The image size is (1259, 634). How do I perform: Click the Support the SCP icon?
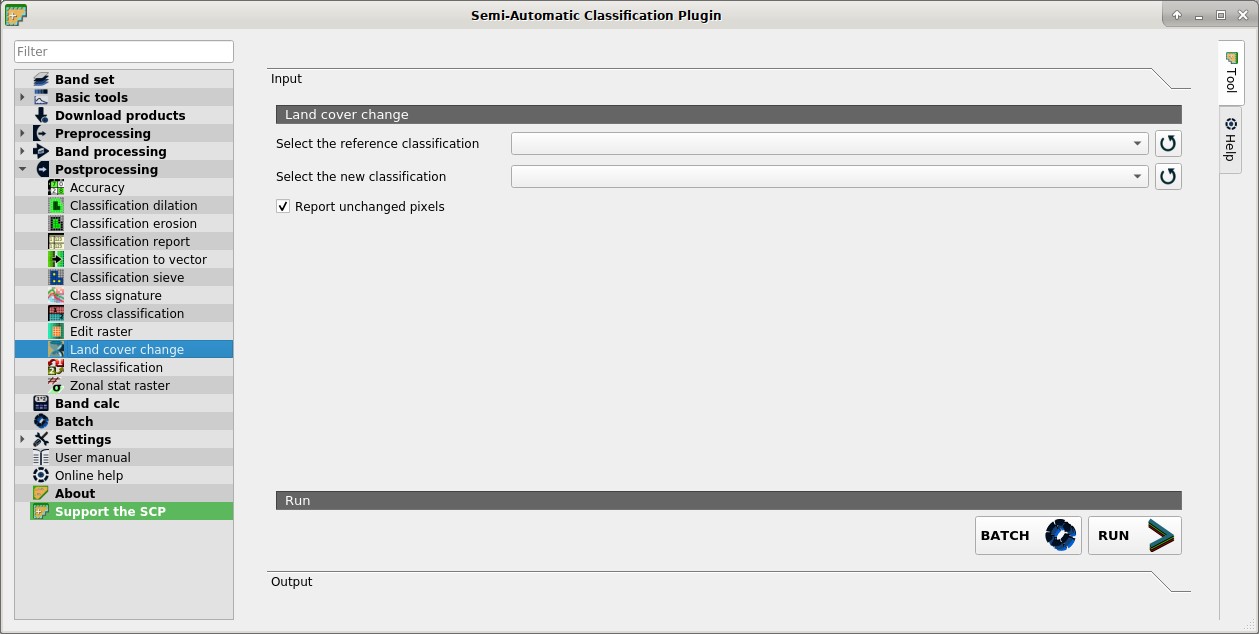click(x=41, y=511)
